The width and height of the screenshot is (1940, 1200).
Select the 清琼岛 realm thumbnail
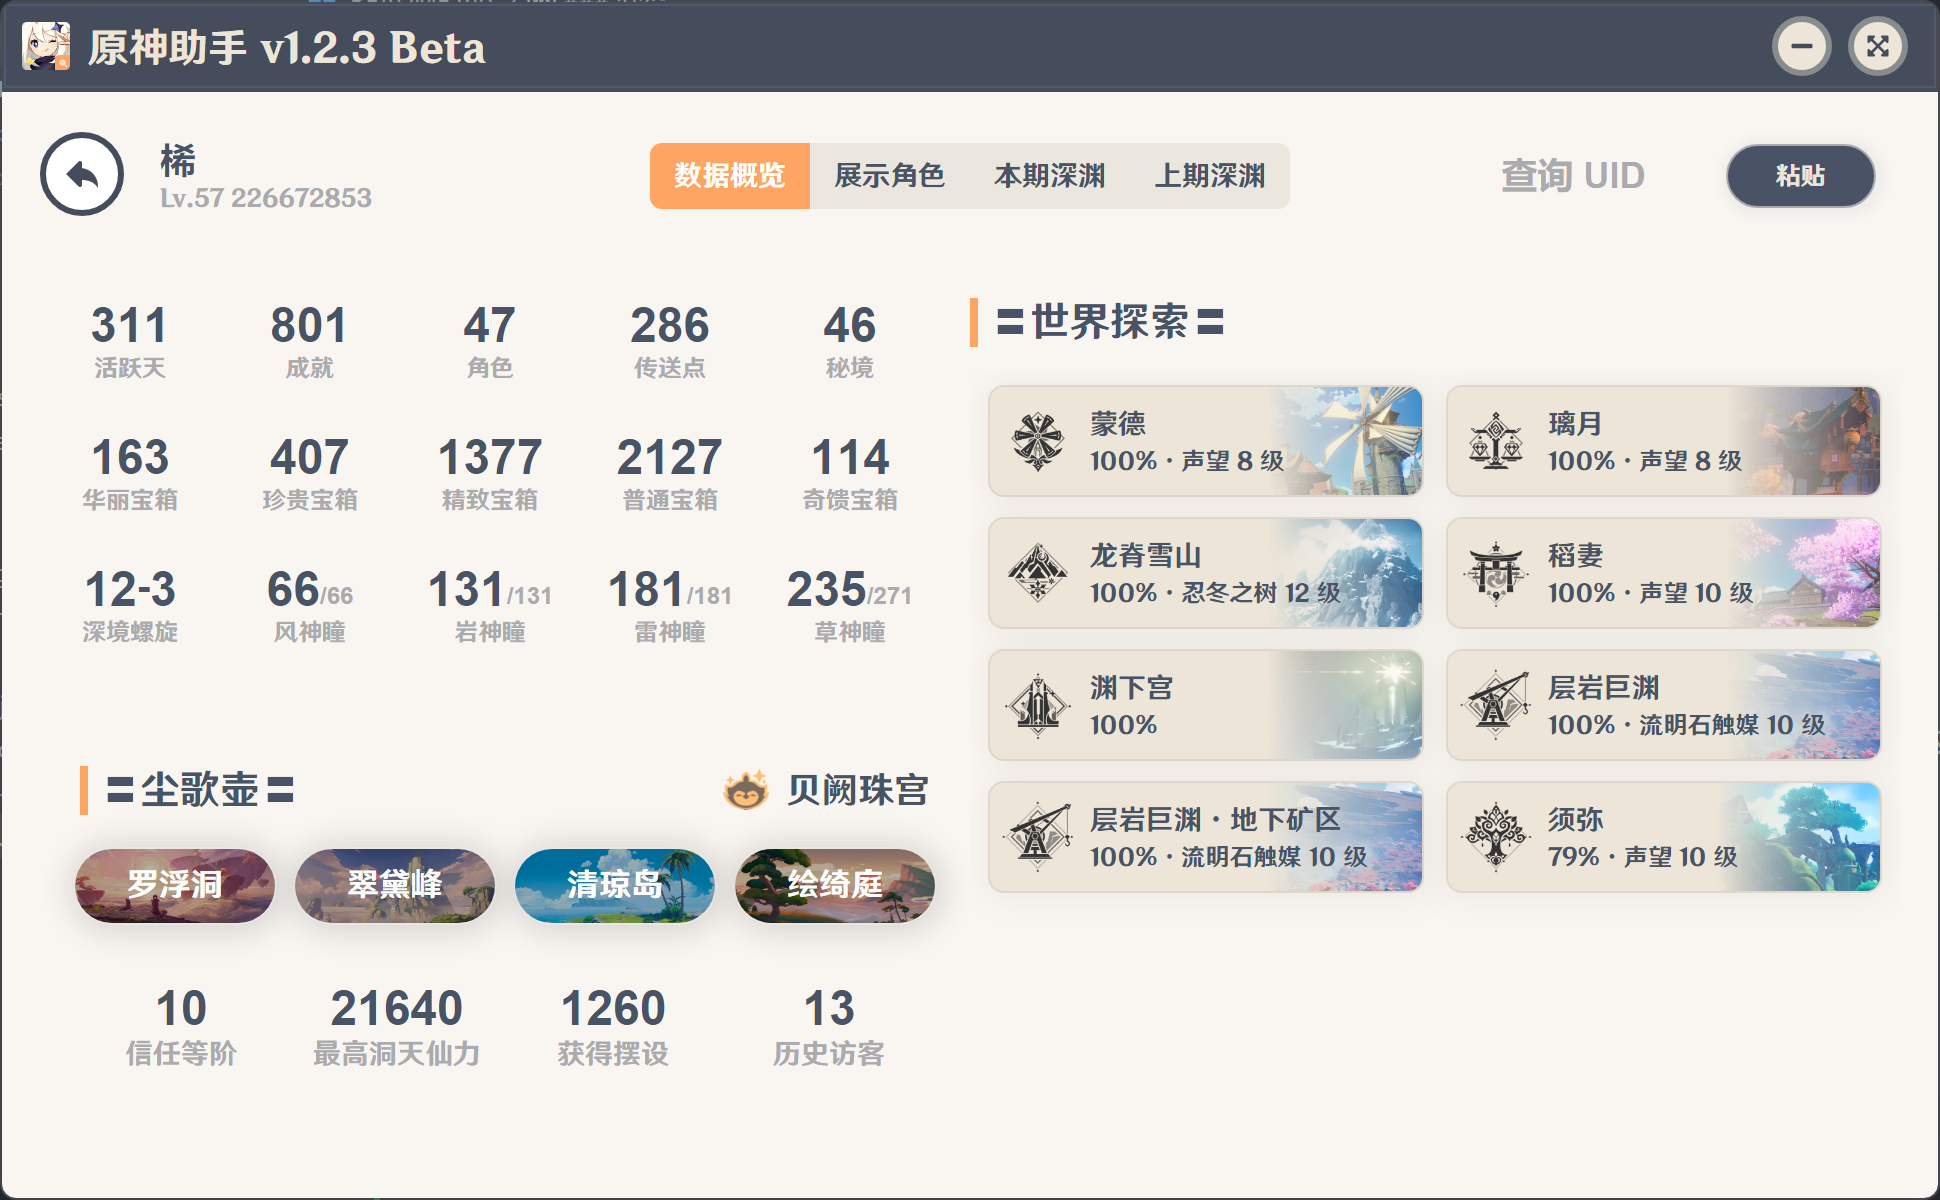click(x=615, y=885)
